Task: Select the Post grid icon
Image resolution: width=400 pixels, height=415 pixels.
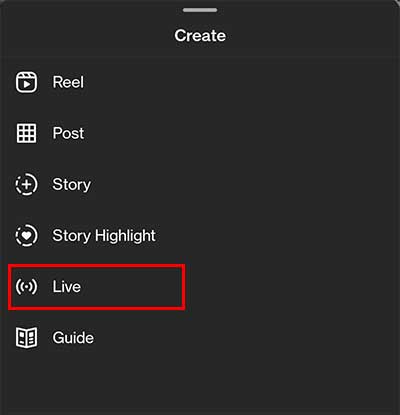Action: (x=26, y=133)
